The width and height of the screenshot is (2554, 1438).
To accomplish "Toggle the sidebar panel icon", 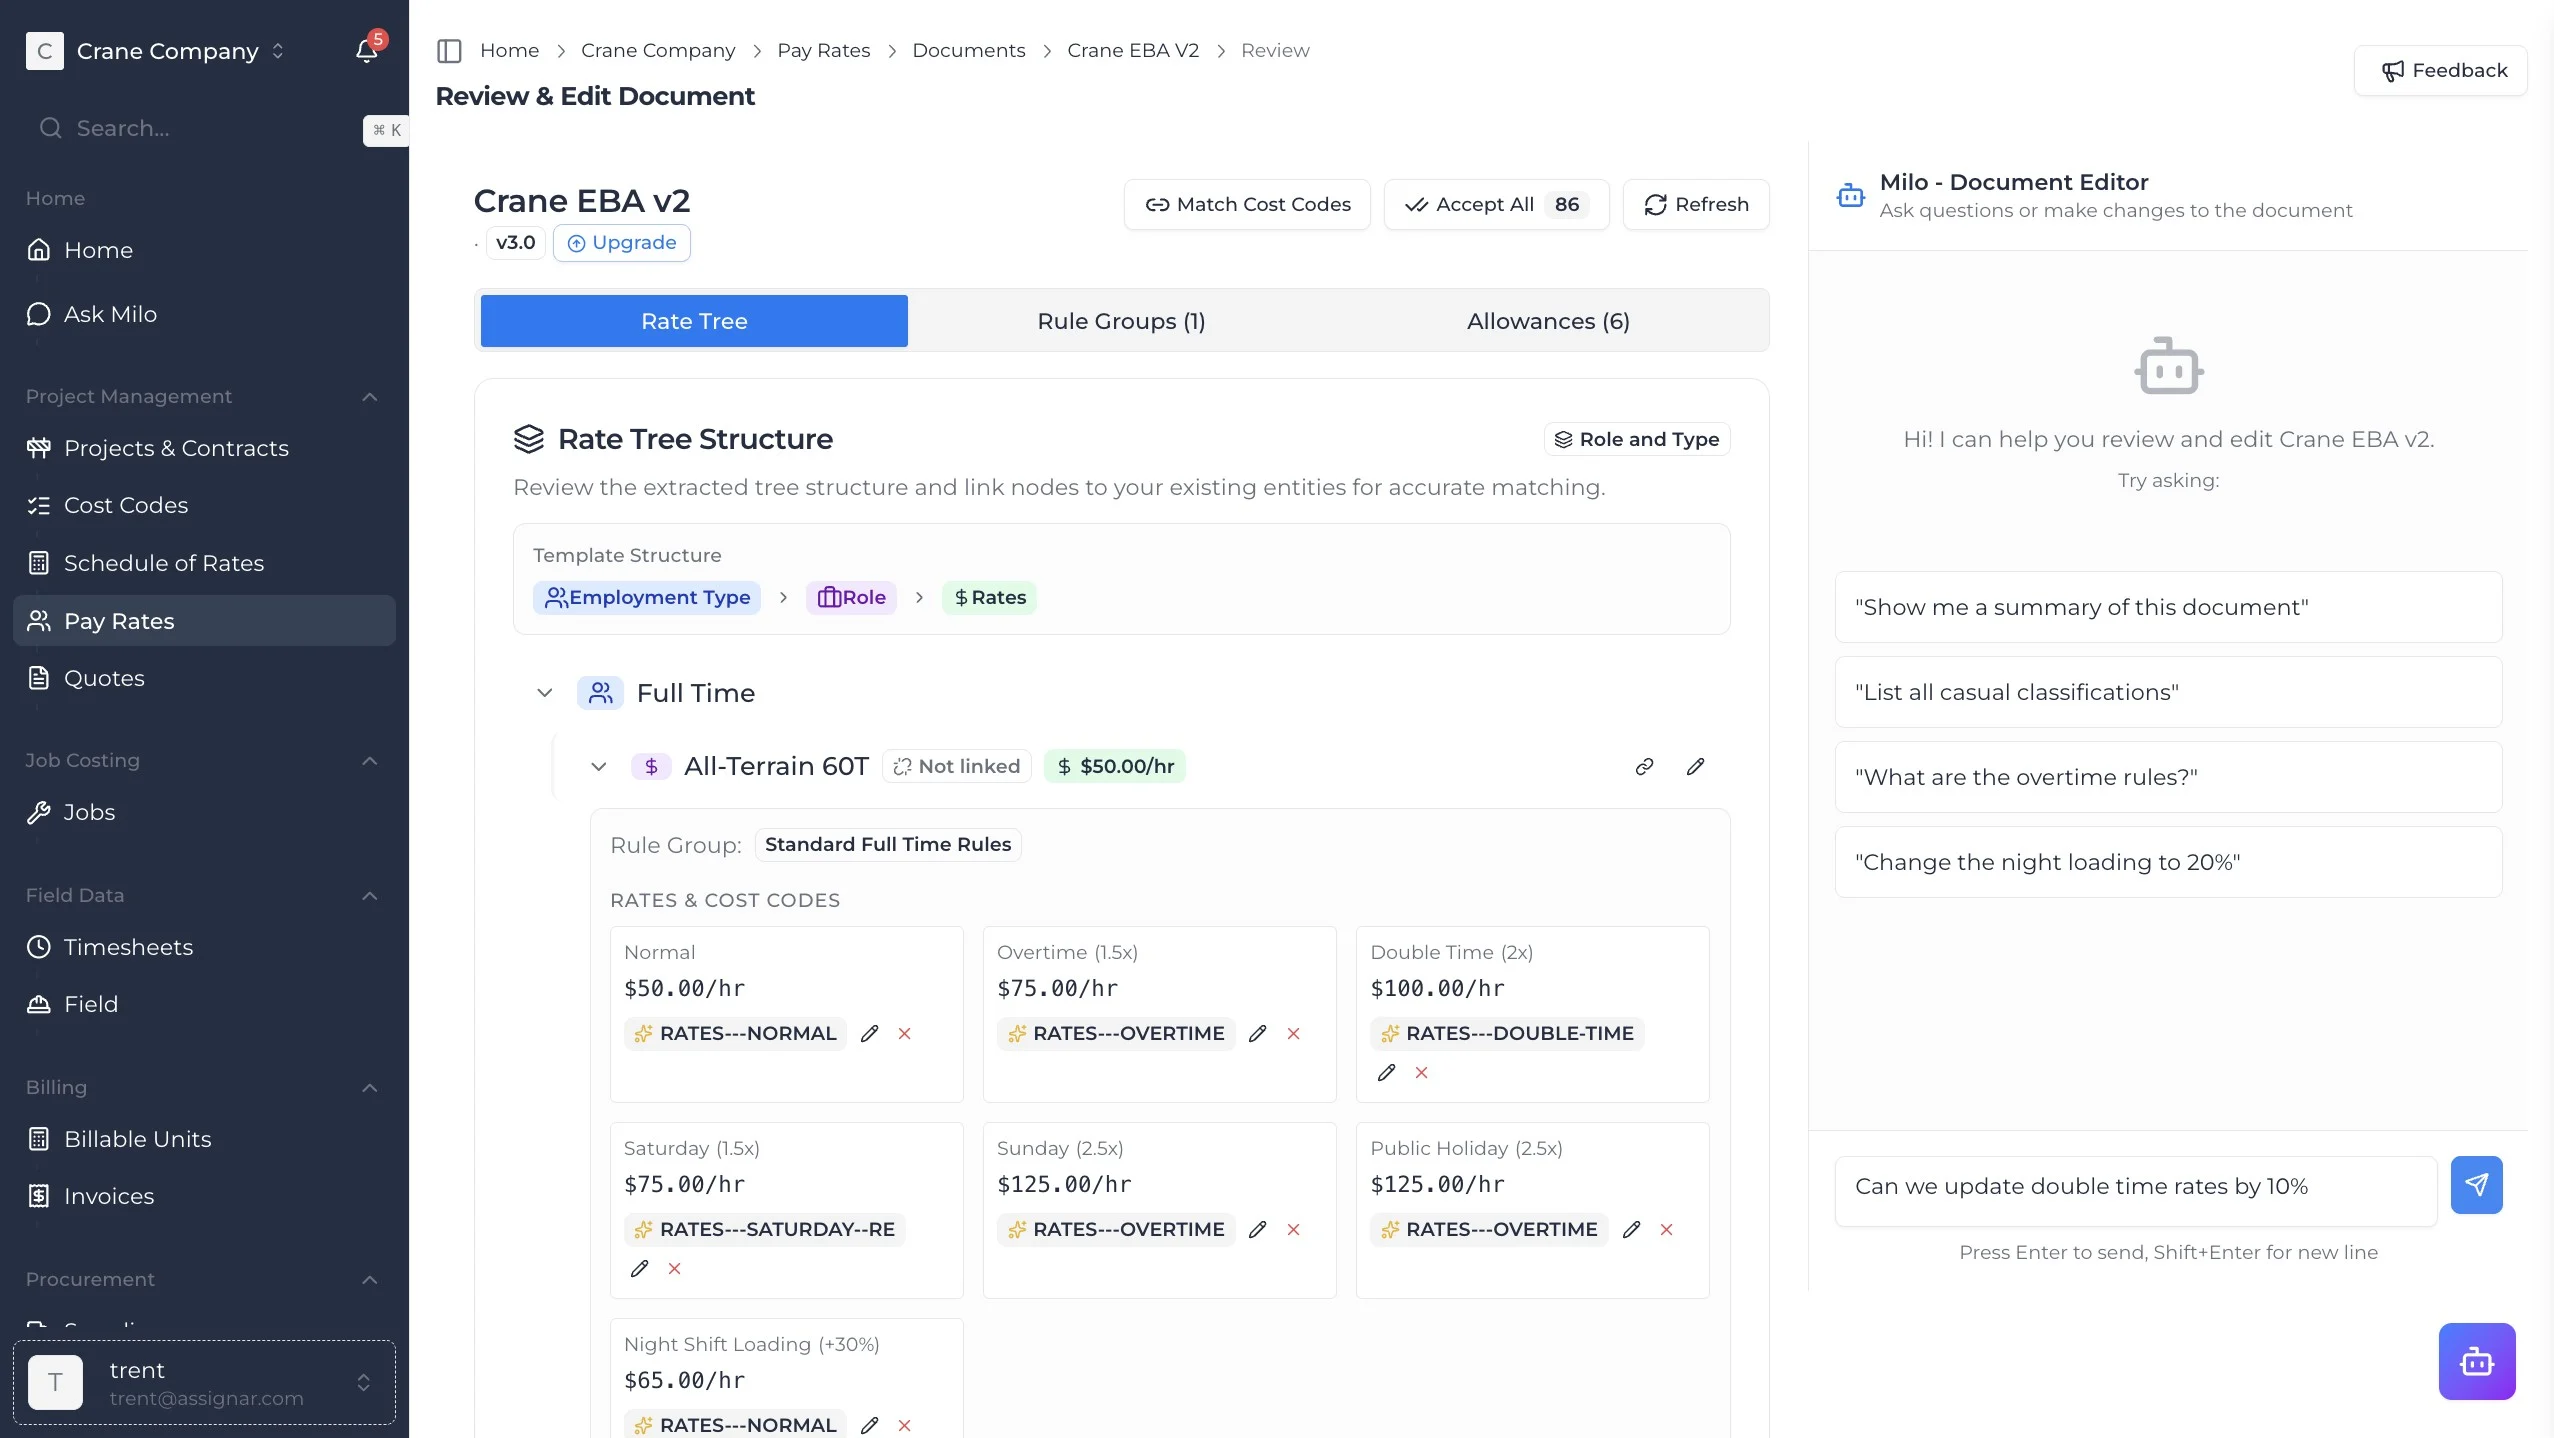I will tap(449, 51).
